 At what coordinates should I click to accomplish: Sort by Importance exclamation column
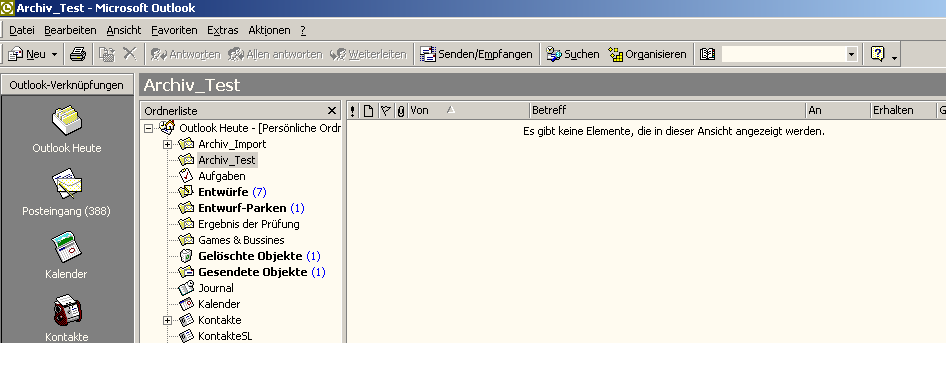[353, 110]
